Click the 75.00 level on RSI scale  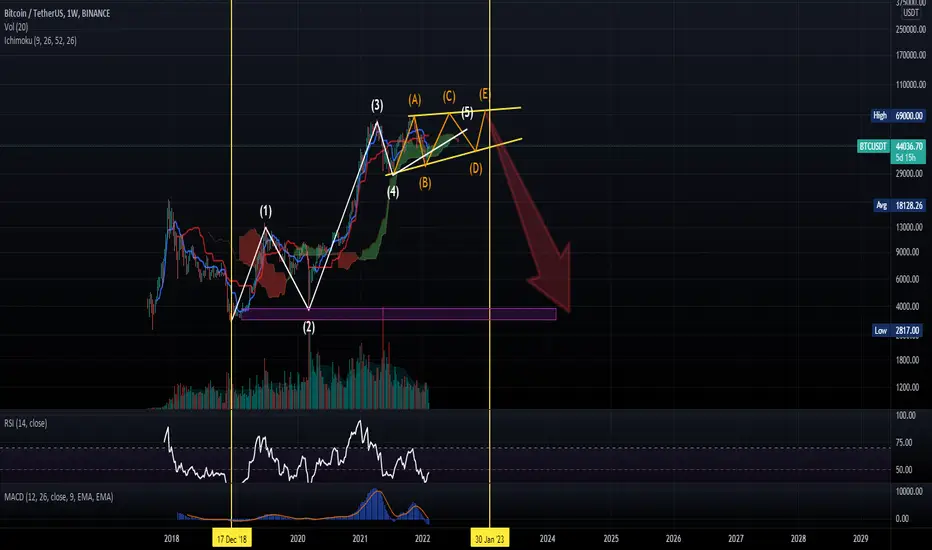[x=904, y=442]
